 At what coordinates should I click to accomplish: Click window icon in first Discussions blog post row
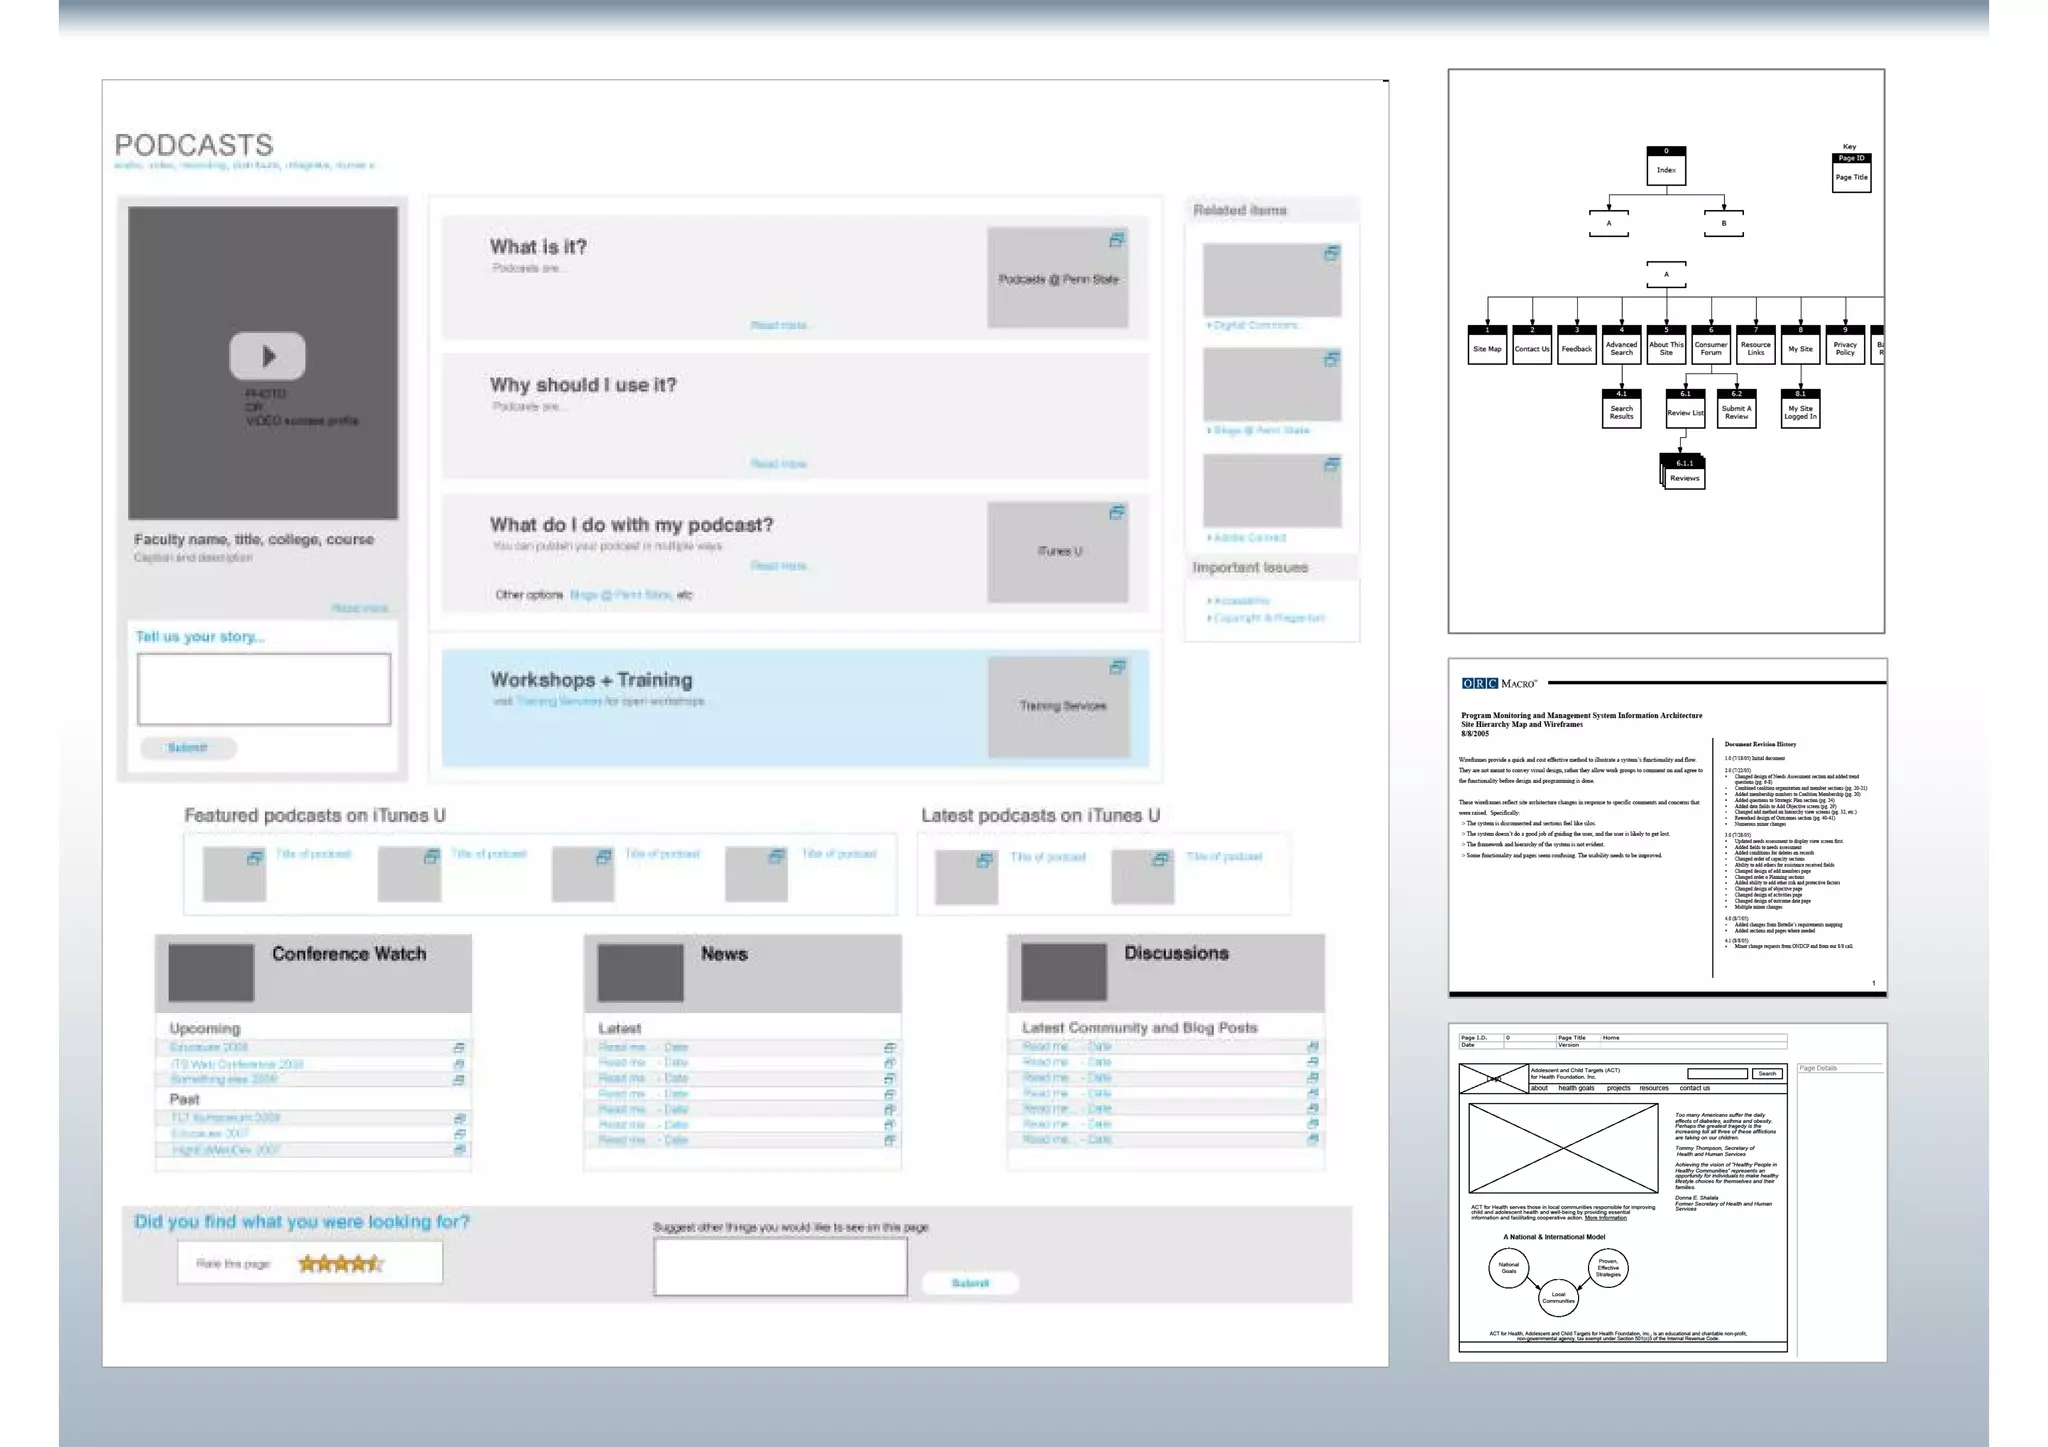[x=1312, y=1047]
